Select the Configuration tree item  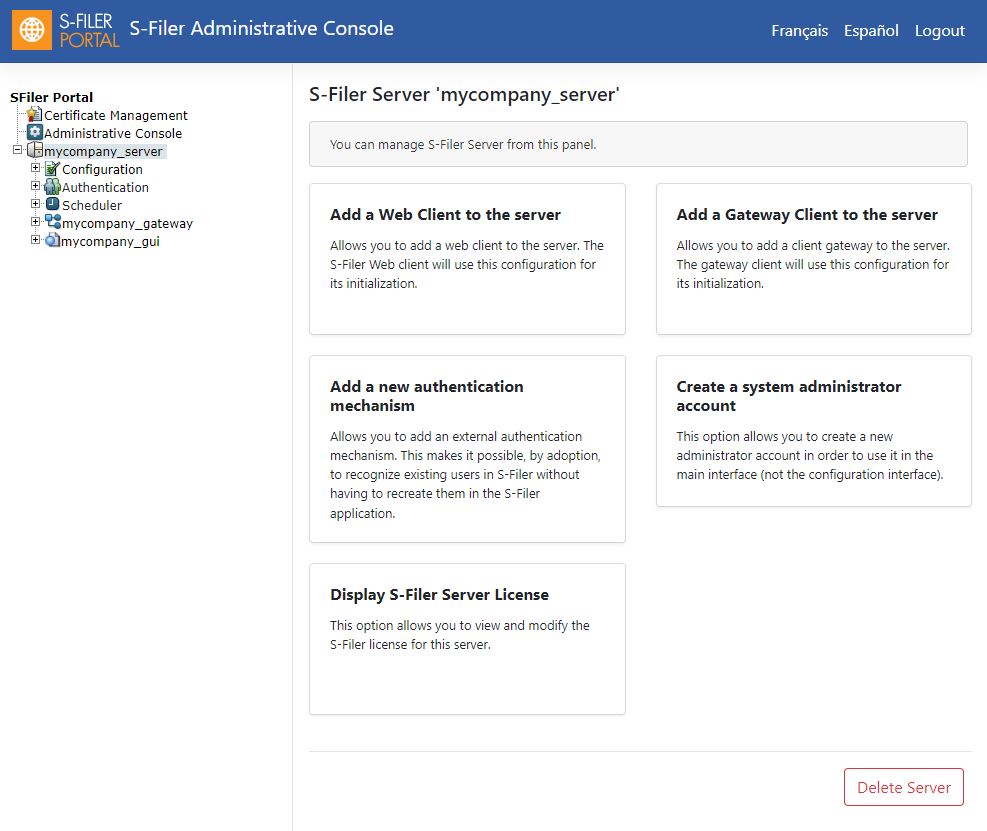102,169
